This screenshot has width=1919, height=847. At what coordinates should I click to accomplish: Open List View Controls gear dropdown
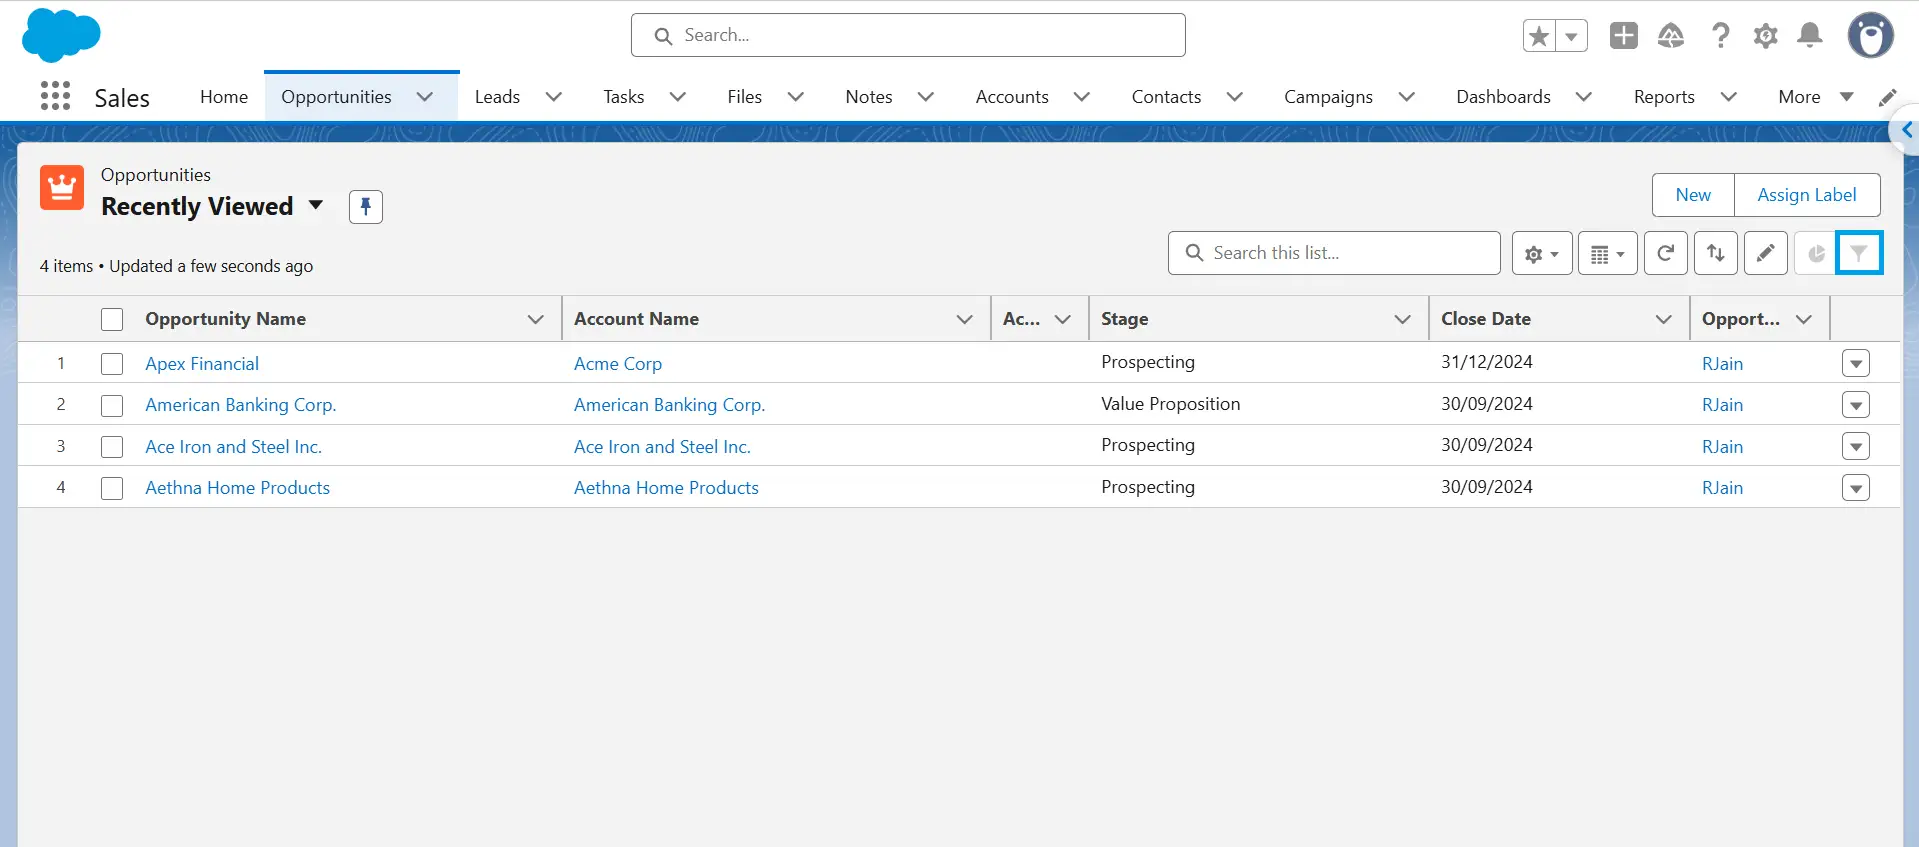click(x=1542, y=253)
